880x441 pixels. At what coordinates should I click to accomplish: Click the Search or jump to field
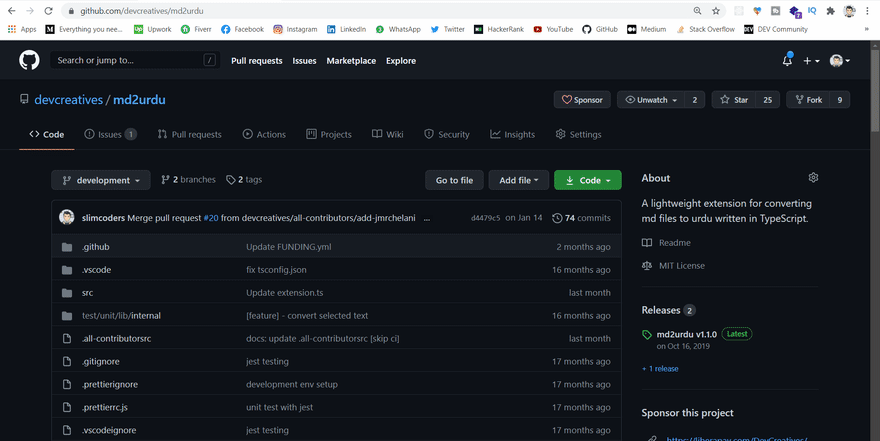coord(135,60)
